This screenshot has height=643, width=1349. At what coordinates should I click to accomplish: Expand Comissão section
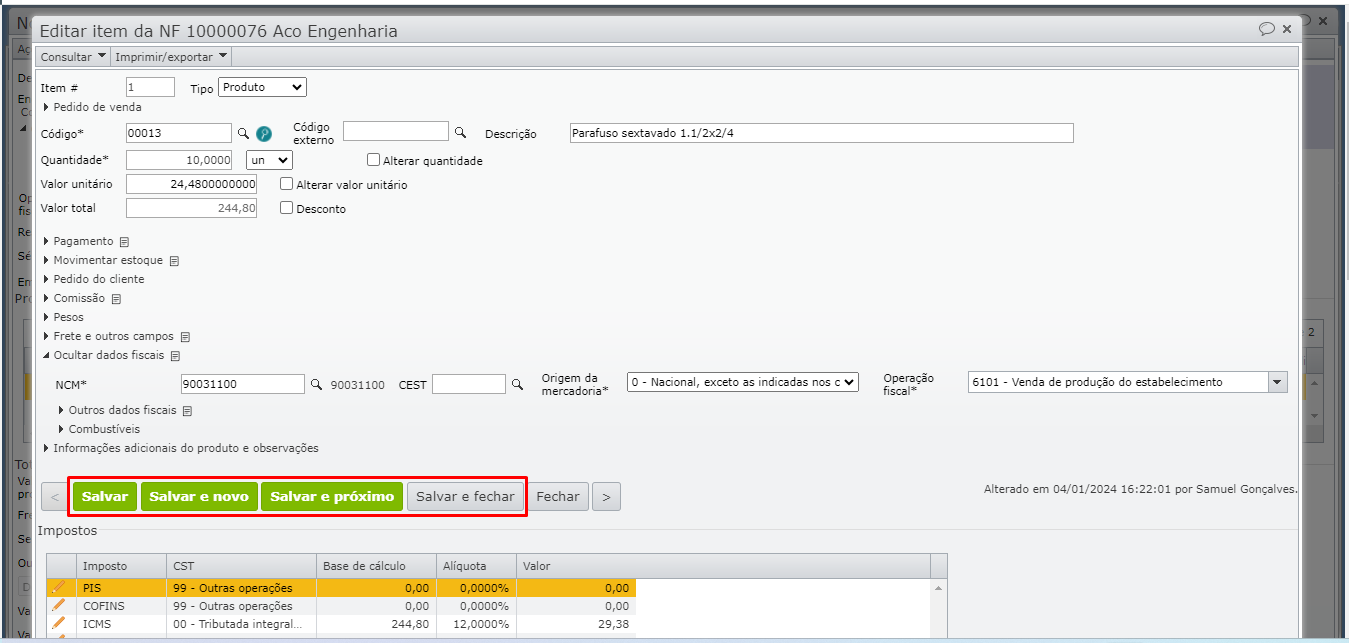[74, 299]
